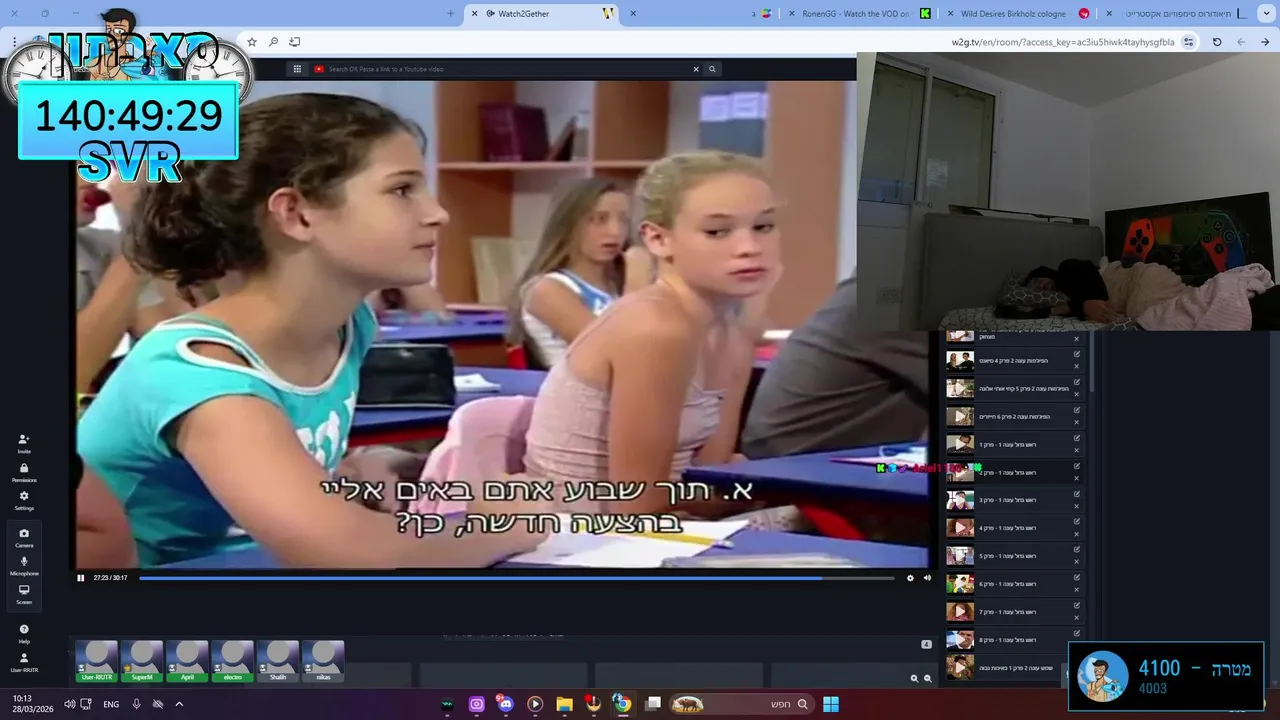1280x720 pixels.
Task: Toggle Camera in the sidebar
Action: click(24, 538)
